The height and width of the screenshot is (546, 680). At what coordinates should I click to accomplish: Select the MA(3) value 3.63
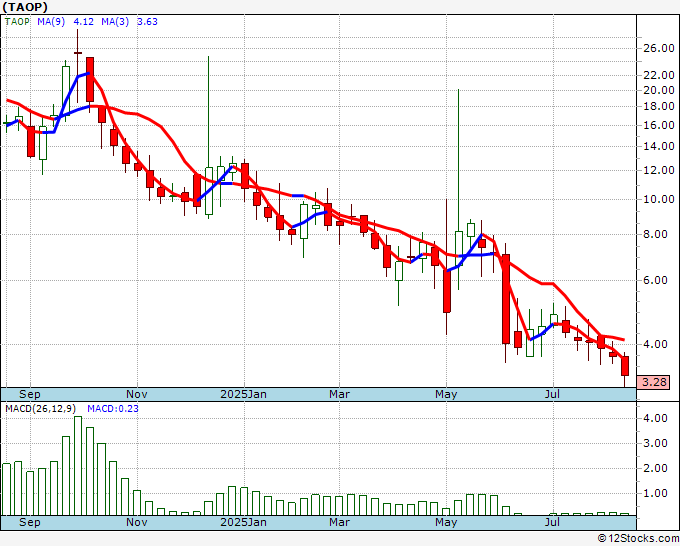point(147,22)
